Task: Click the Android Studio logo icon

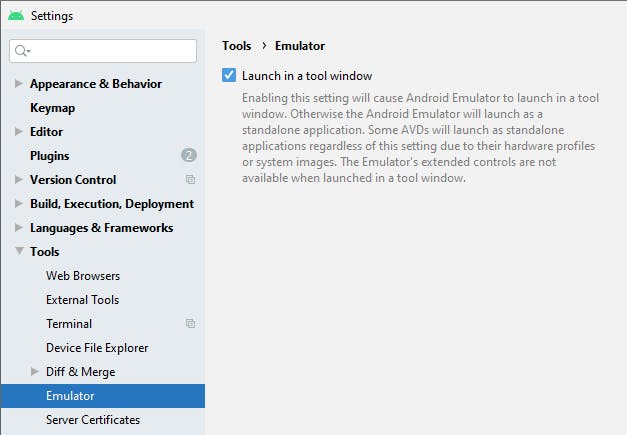Action: click(x=15, y=15)
